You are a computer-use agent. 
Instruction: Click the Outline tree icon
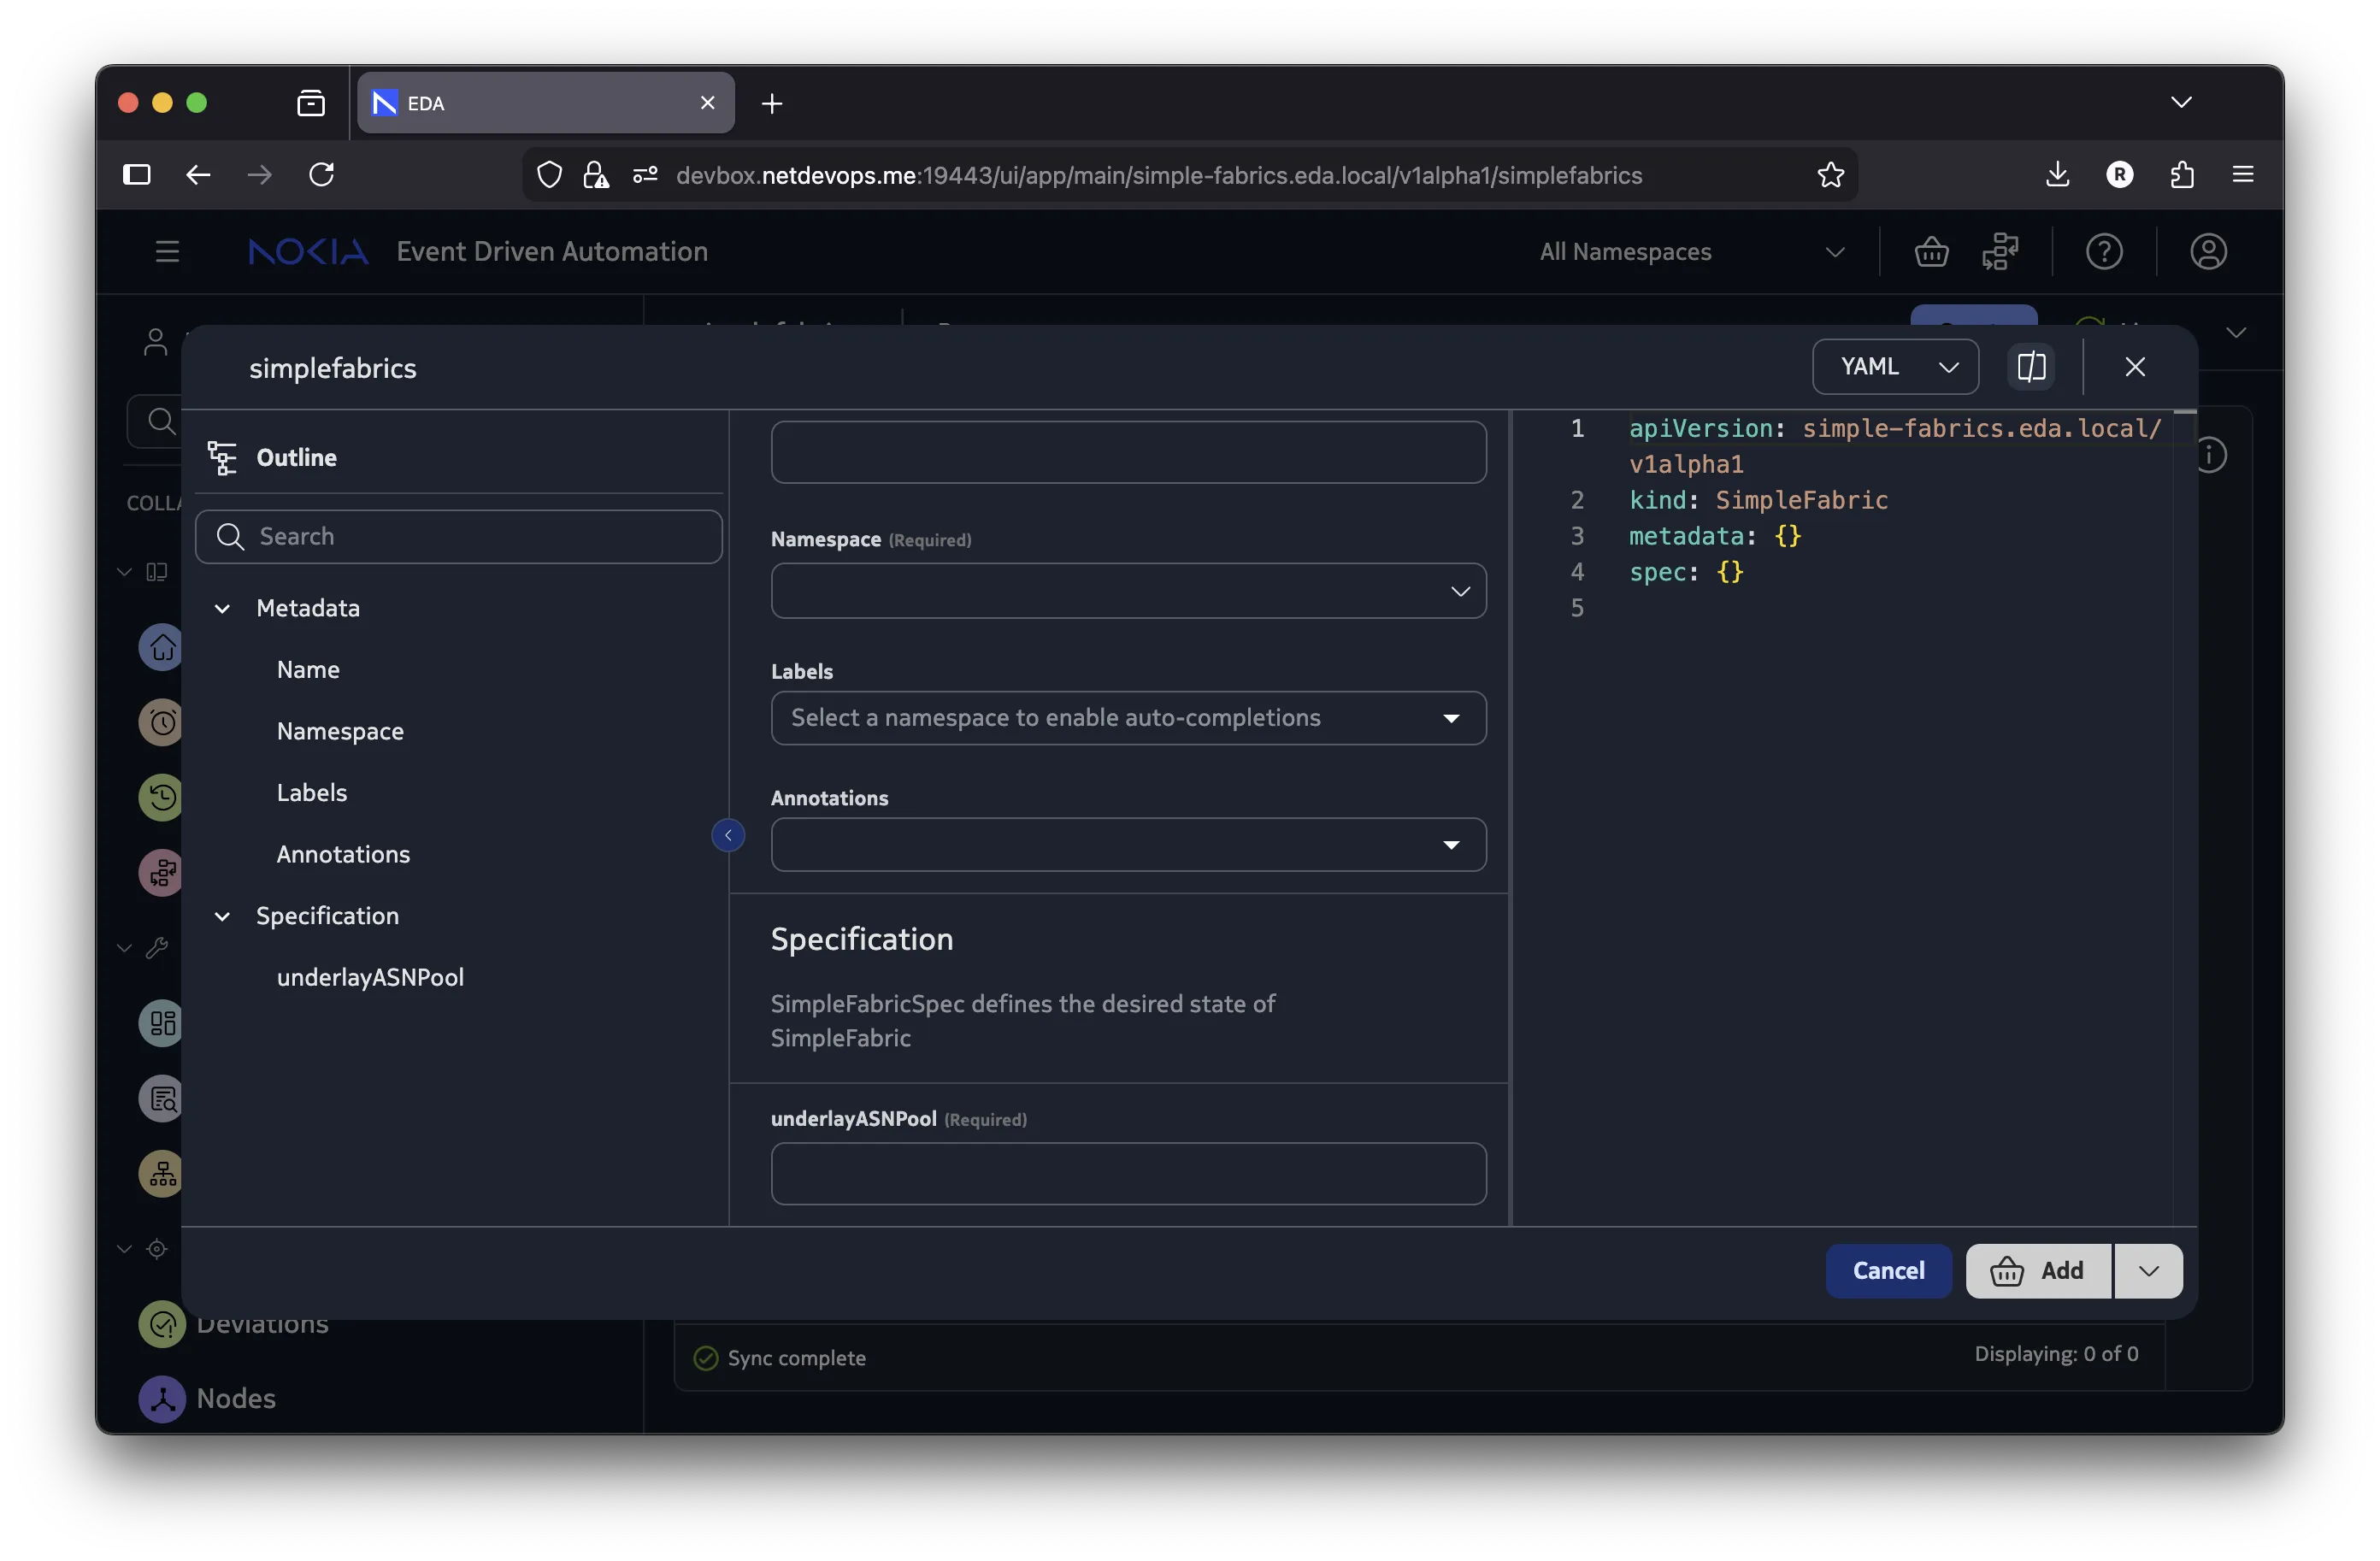pos(222,458)
